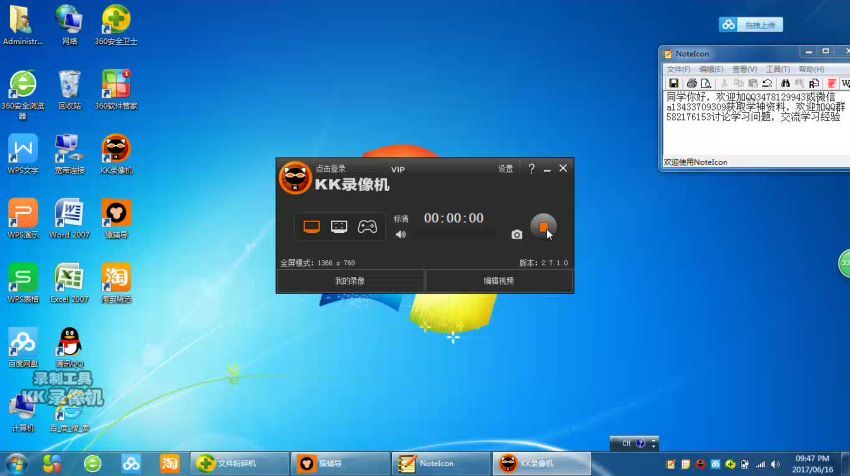Click the 回收站 recycle bin desktop icon
The image size is (850, 476).
pyautogui.click(x=69, y=90)
